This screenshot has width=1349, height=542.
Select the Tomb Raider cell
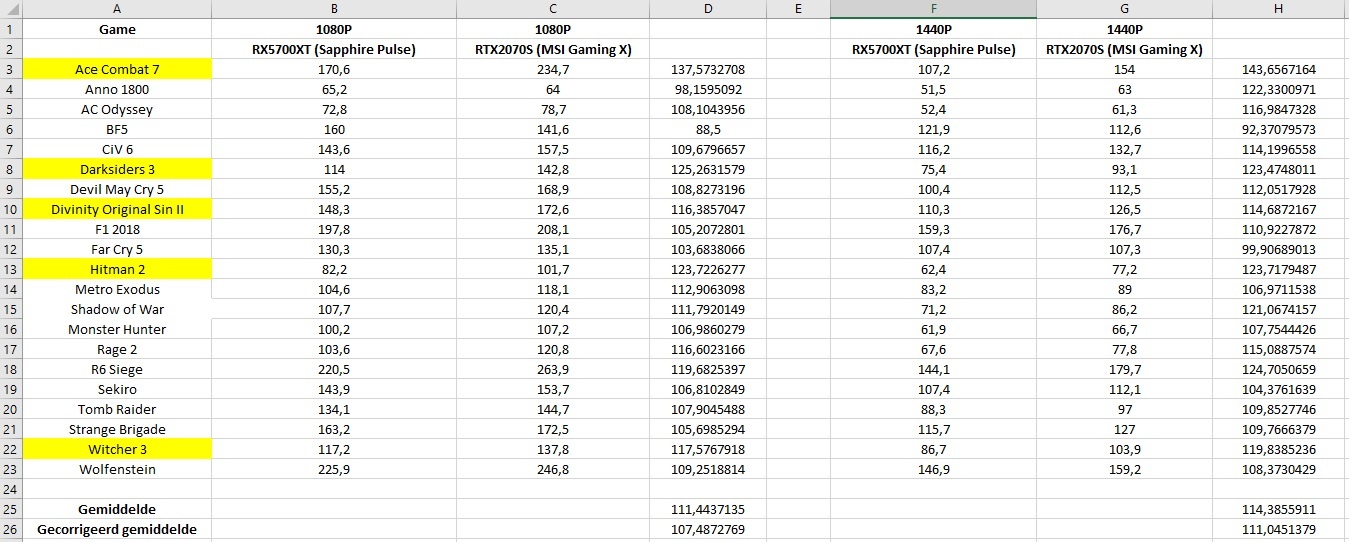pyautogui.click(x=117, y=409)
